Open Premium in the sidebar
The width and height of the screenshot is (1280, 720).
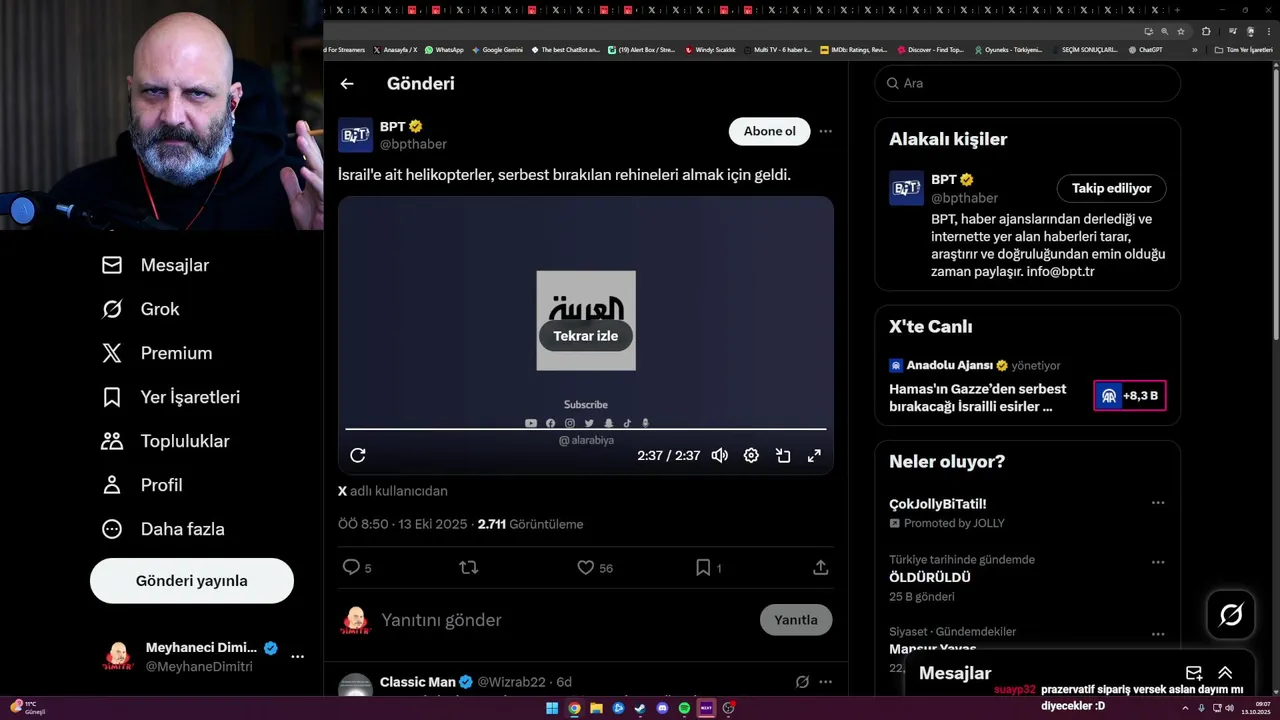point(157,353)
